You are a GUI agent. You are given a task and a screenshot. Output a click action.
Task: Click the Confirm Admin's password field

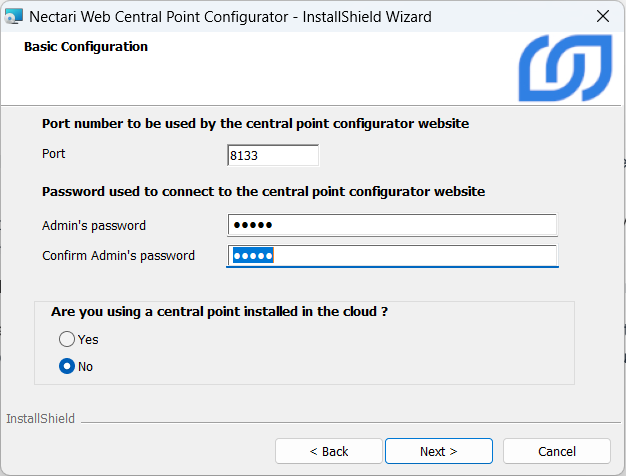click(392, 256)
